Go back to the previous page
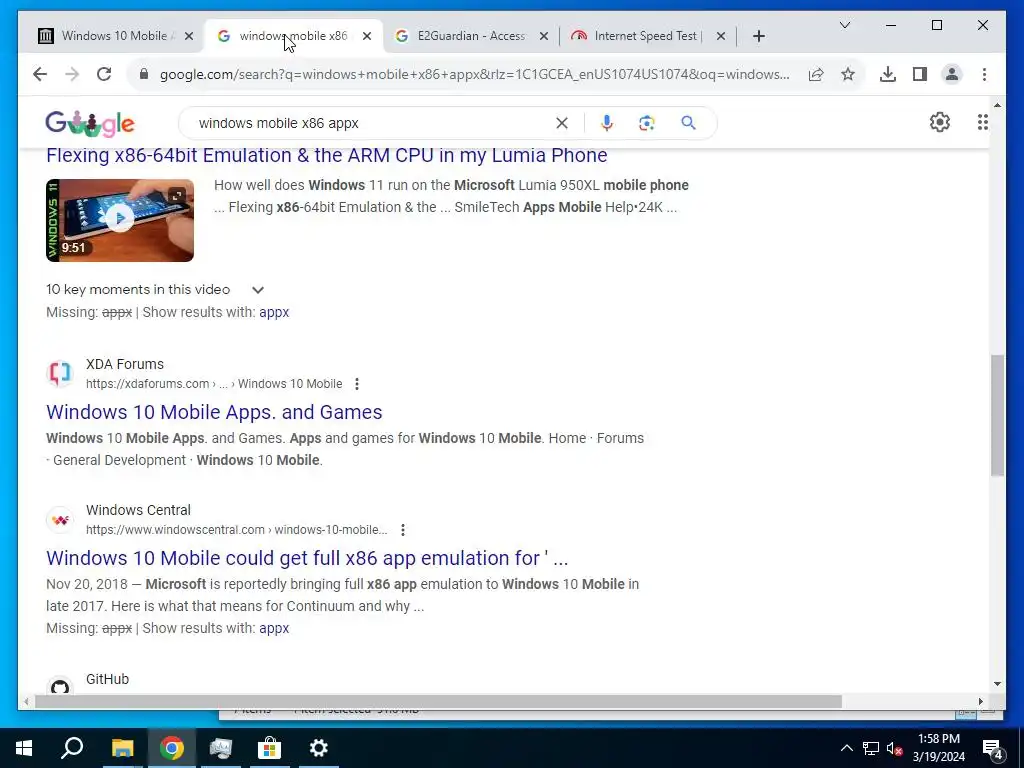The image size is (1024, 768). click(x=40, y=74)
